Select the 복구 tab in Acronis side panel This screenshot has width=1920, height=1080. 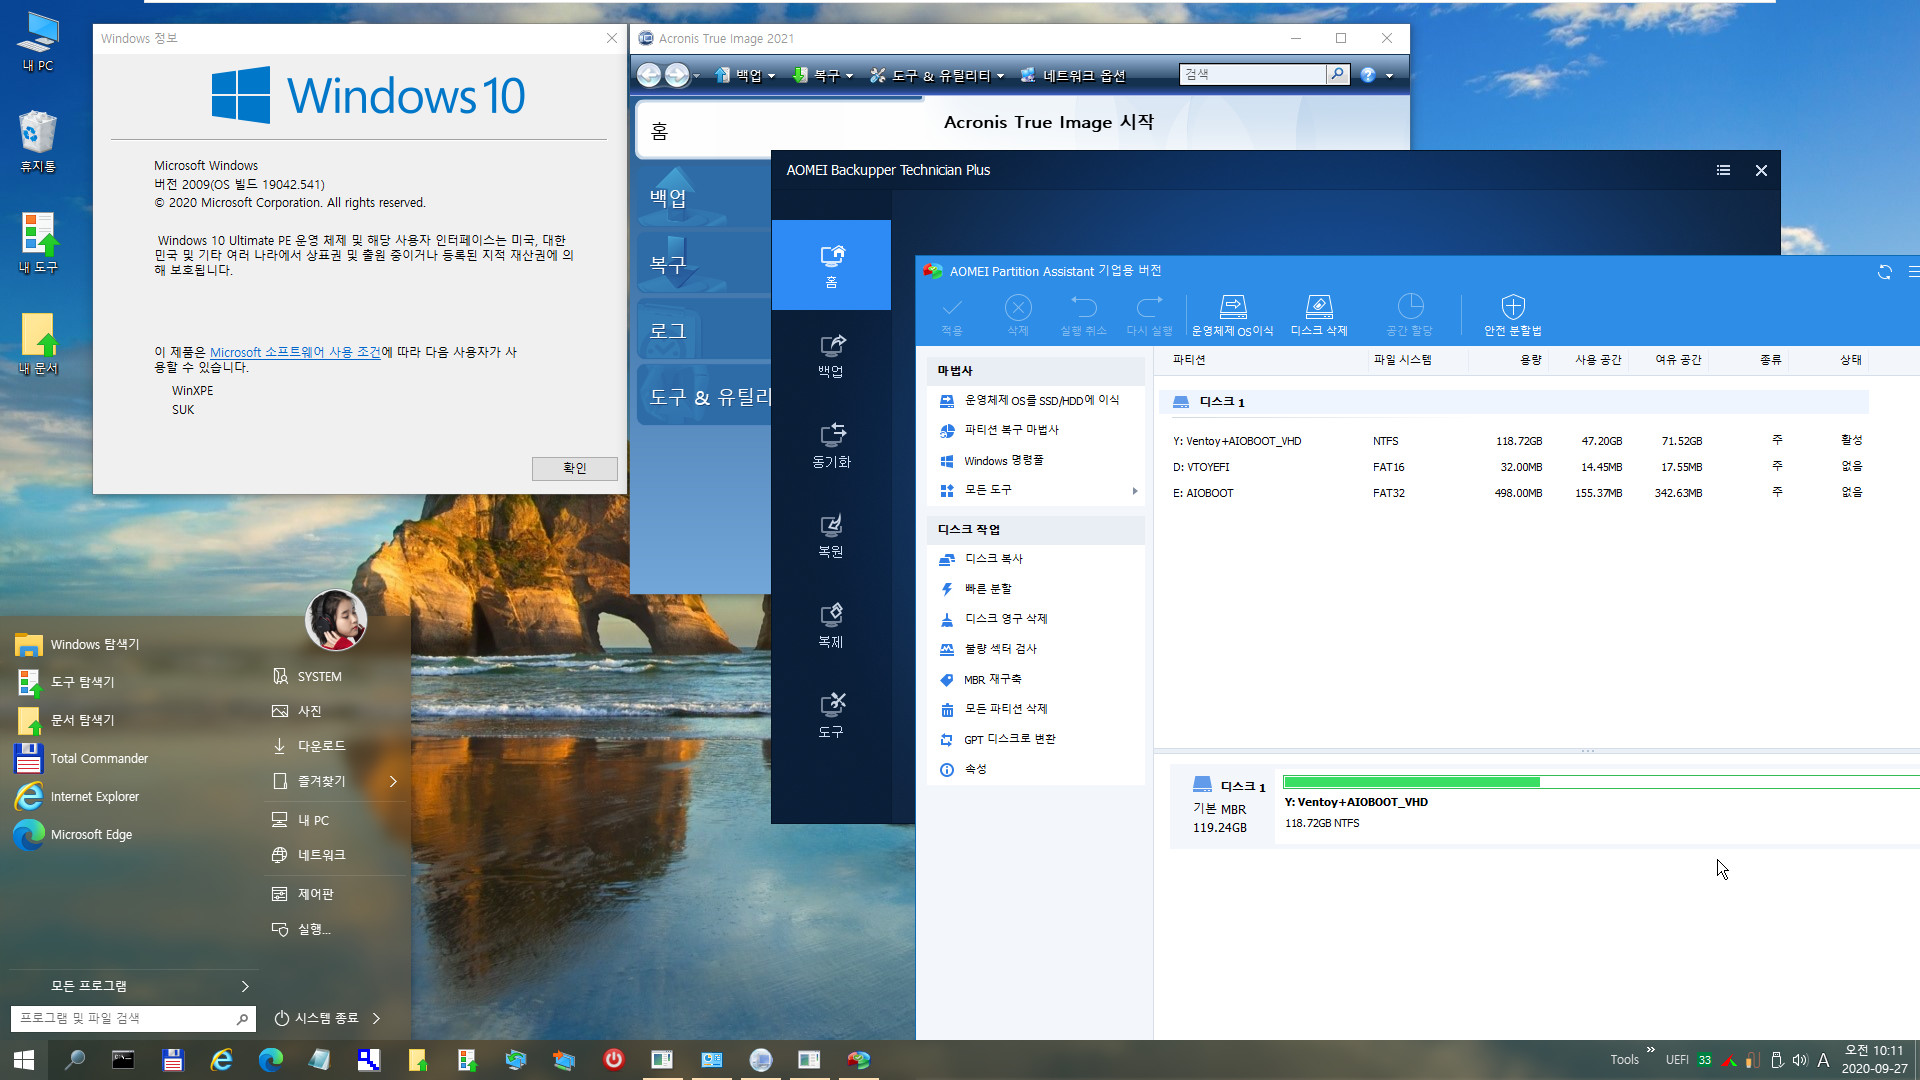(703, 265)
